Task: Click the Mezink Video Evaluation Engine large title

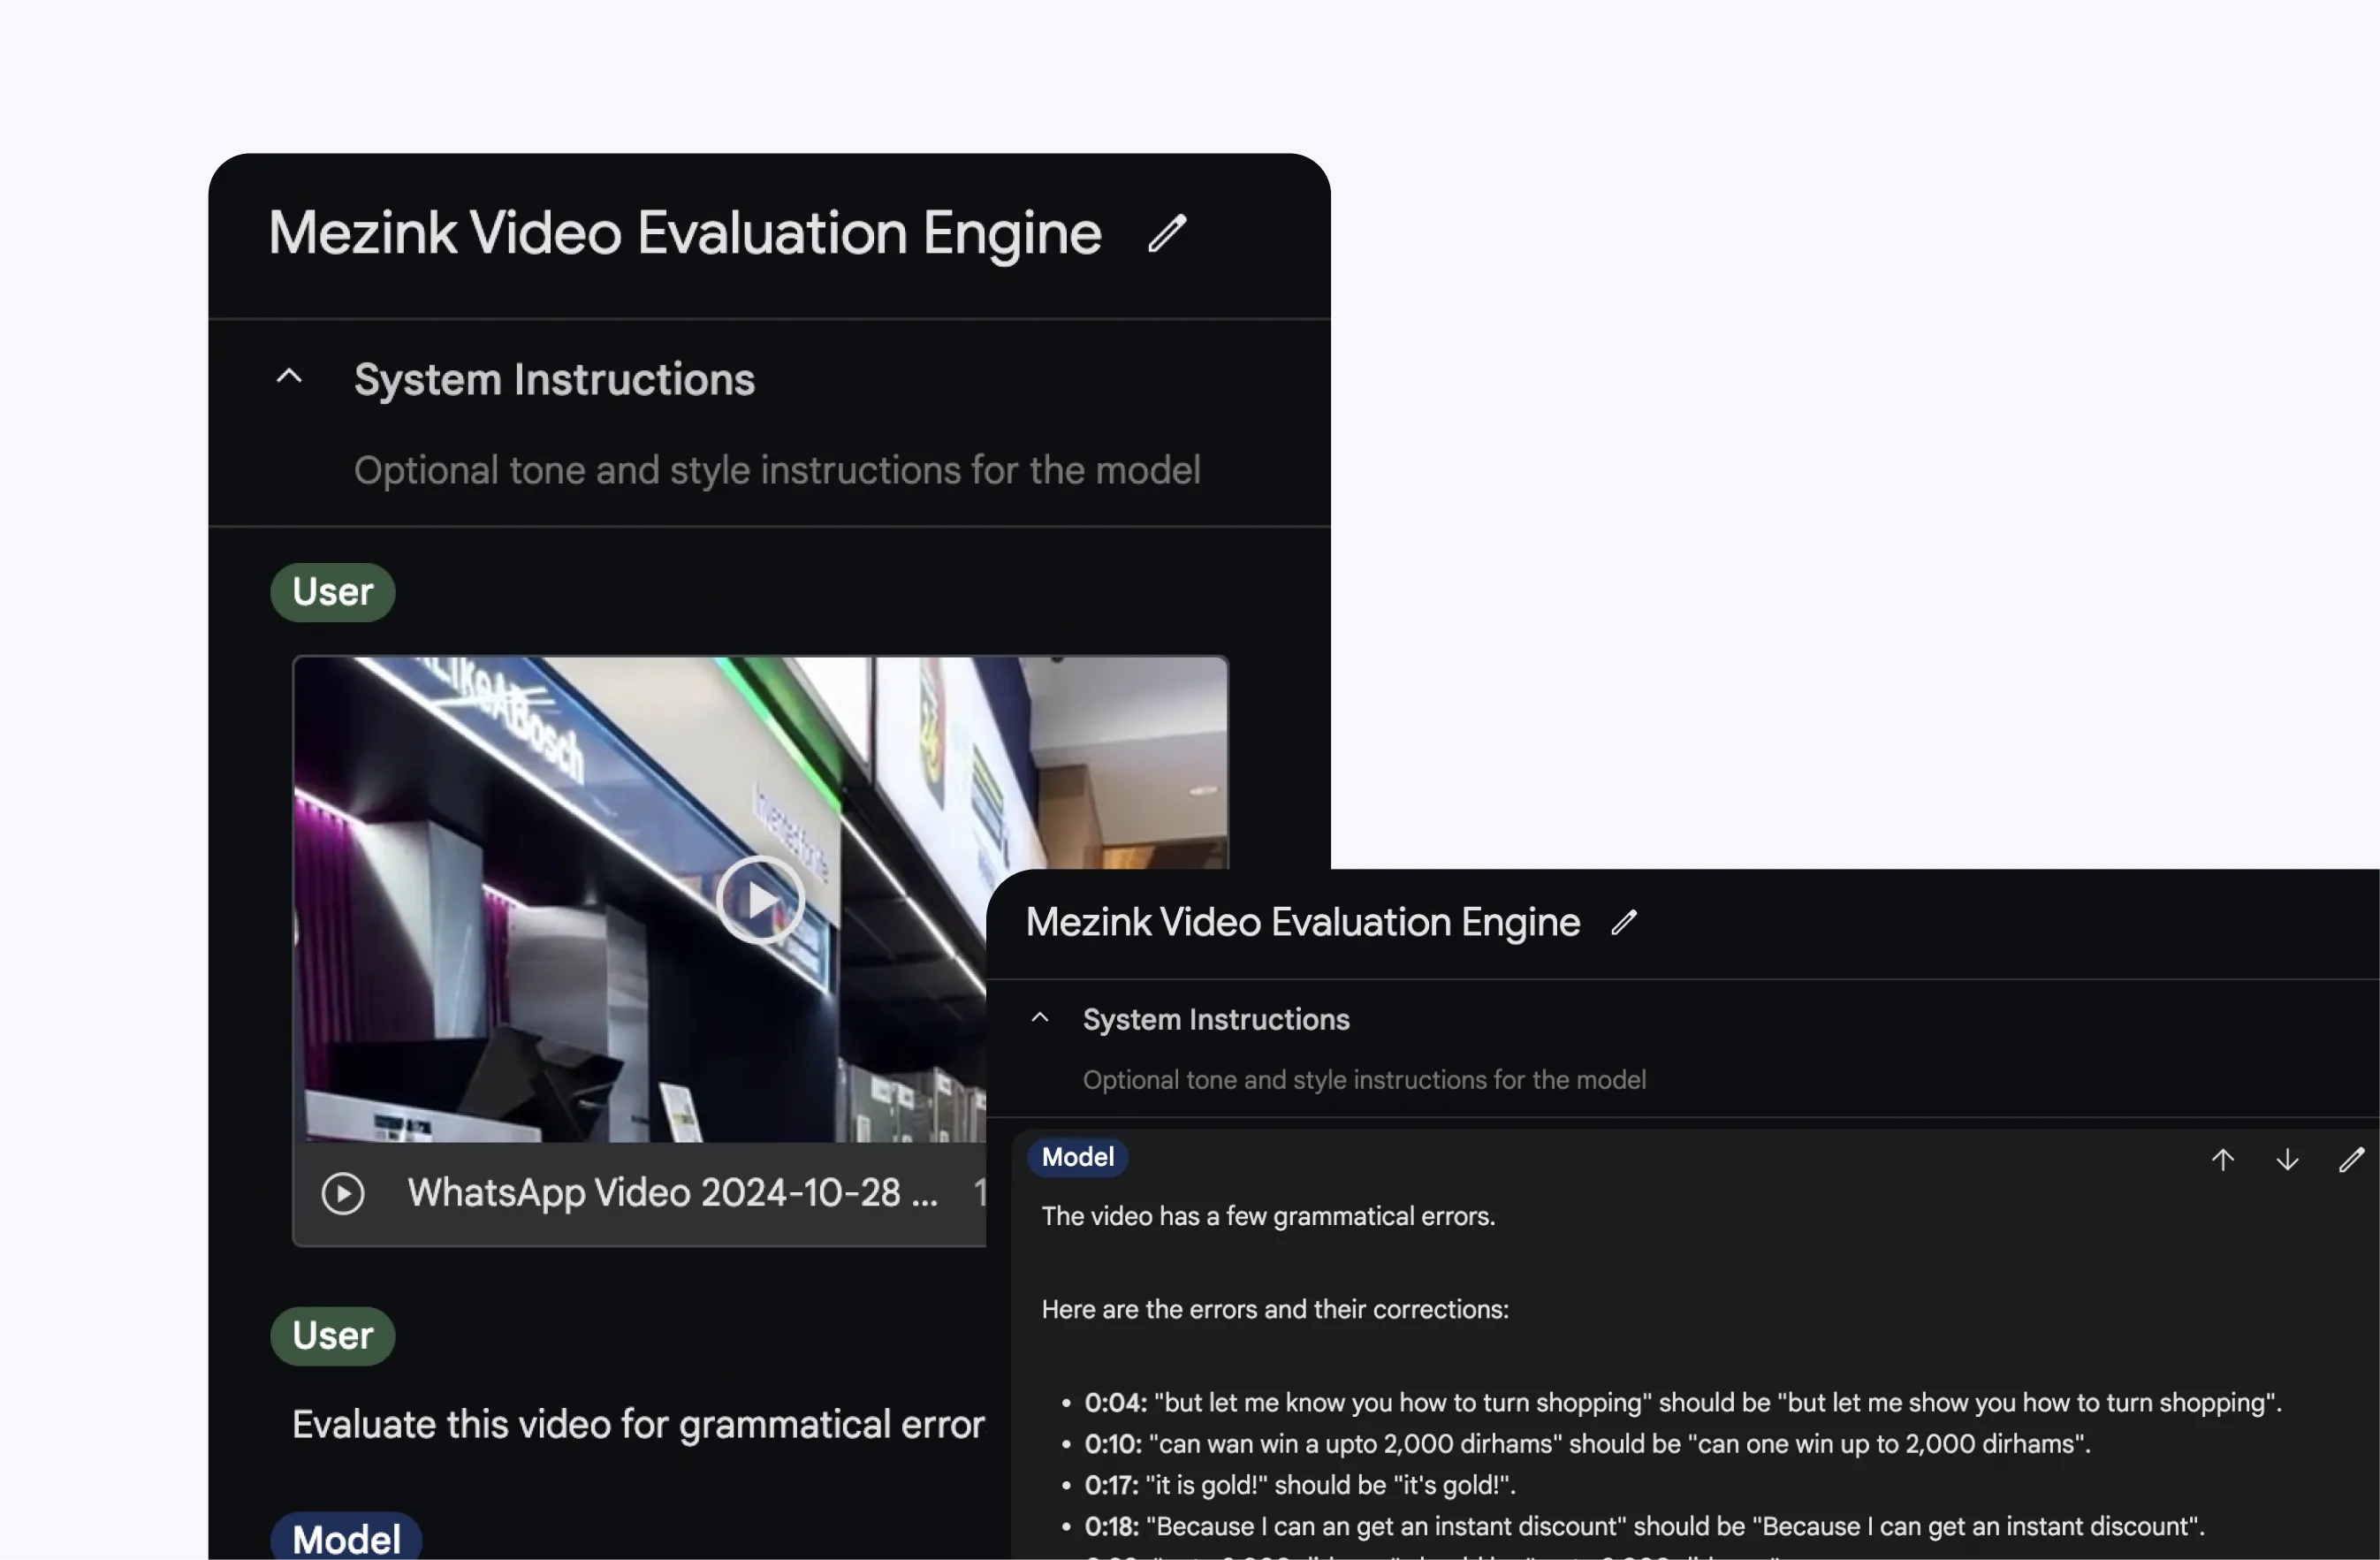Action: pos(685,233)
